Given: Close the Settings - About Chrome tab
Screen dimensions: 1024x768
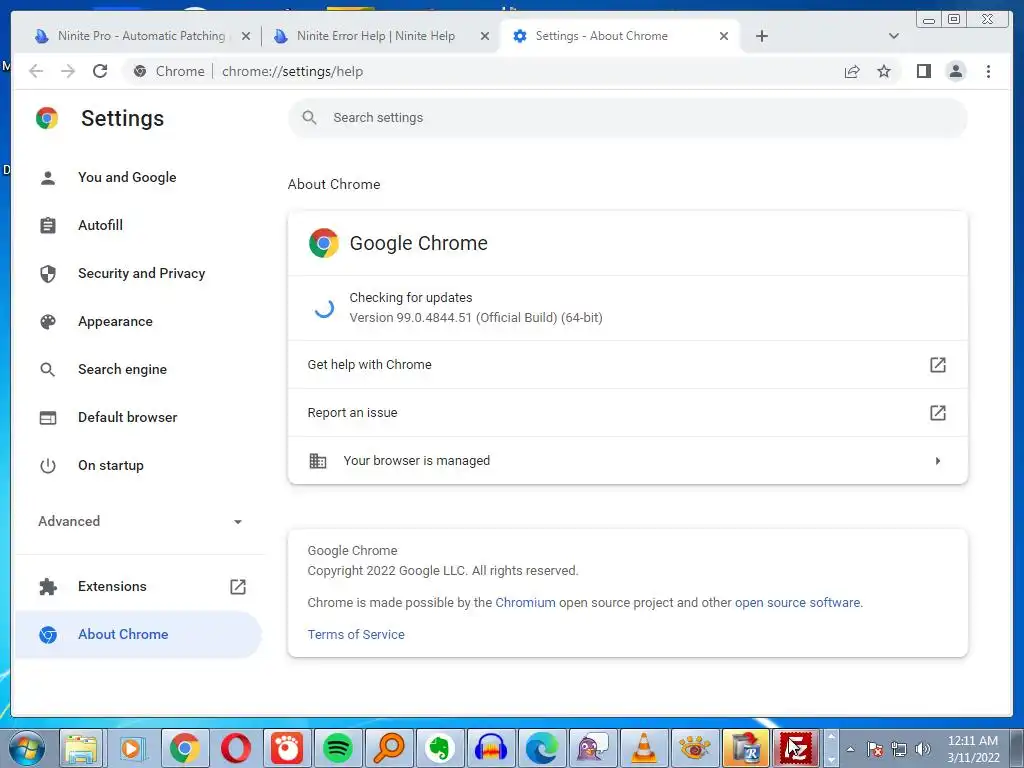Looking at the screenshot, I should pos(724,36).
